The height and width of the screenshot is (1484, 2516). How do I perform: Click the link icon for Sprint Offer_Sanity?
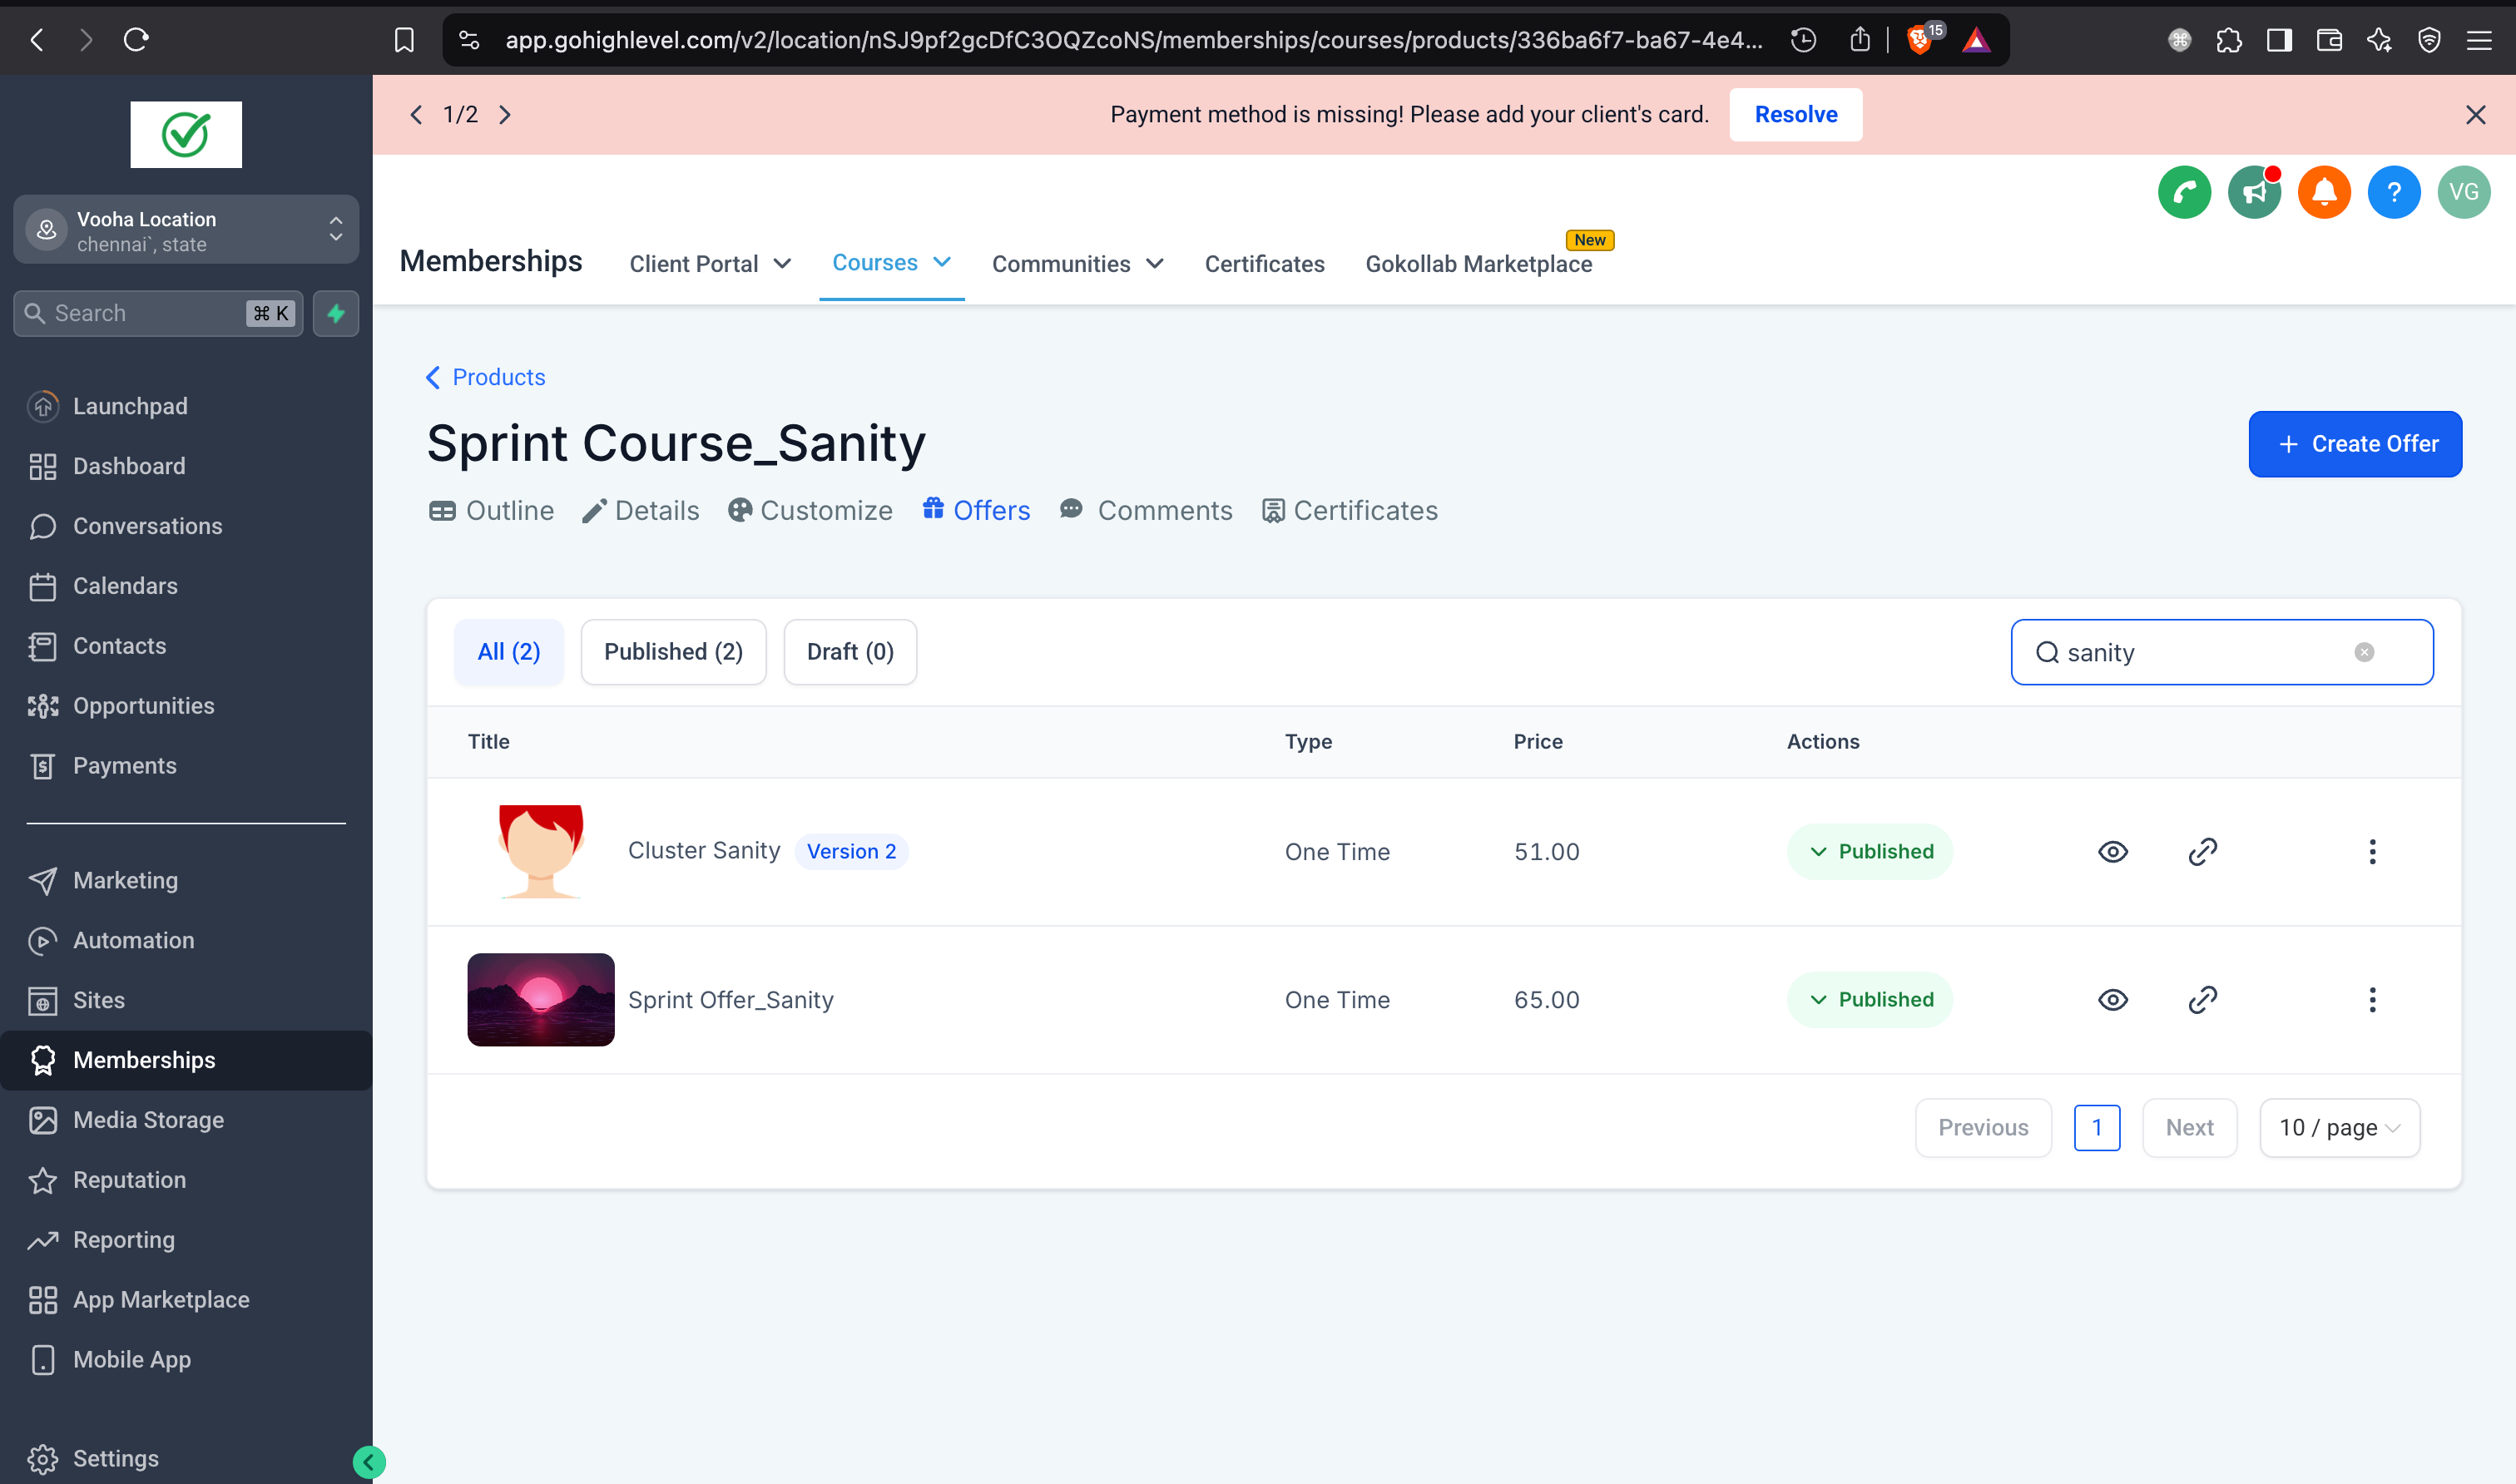[2203, 1000]
